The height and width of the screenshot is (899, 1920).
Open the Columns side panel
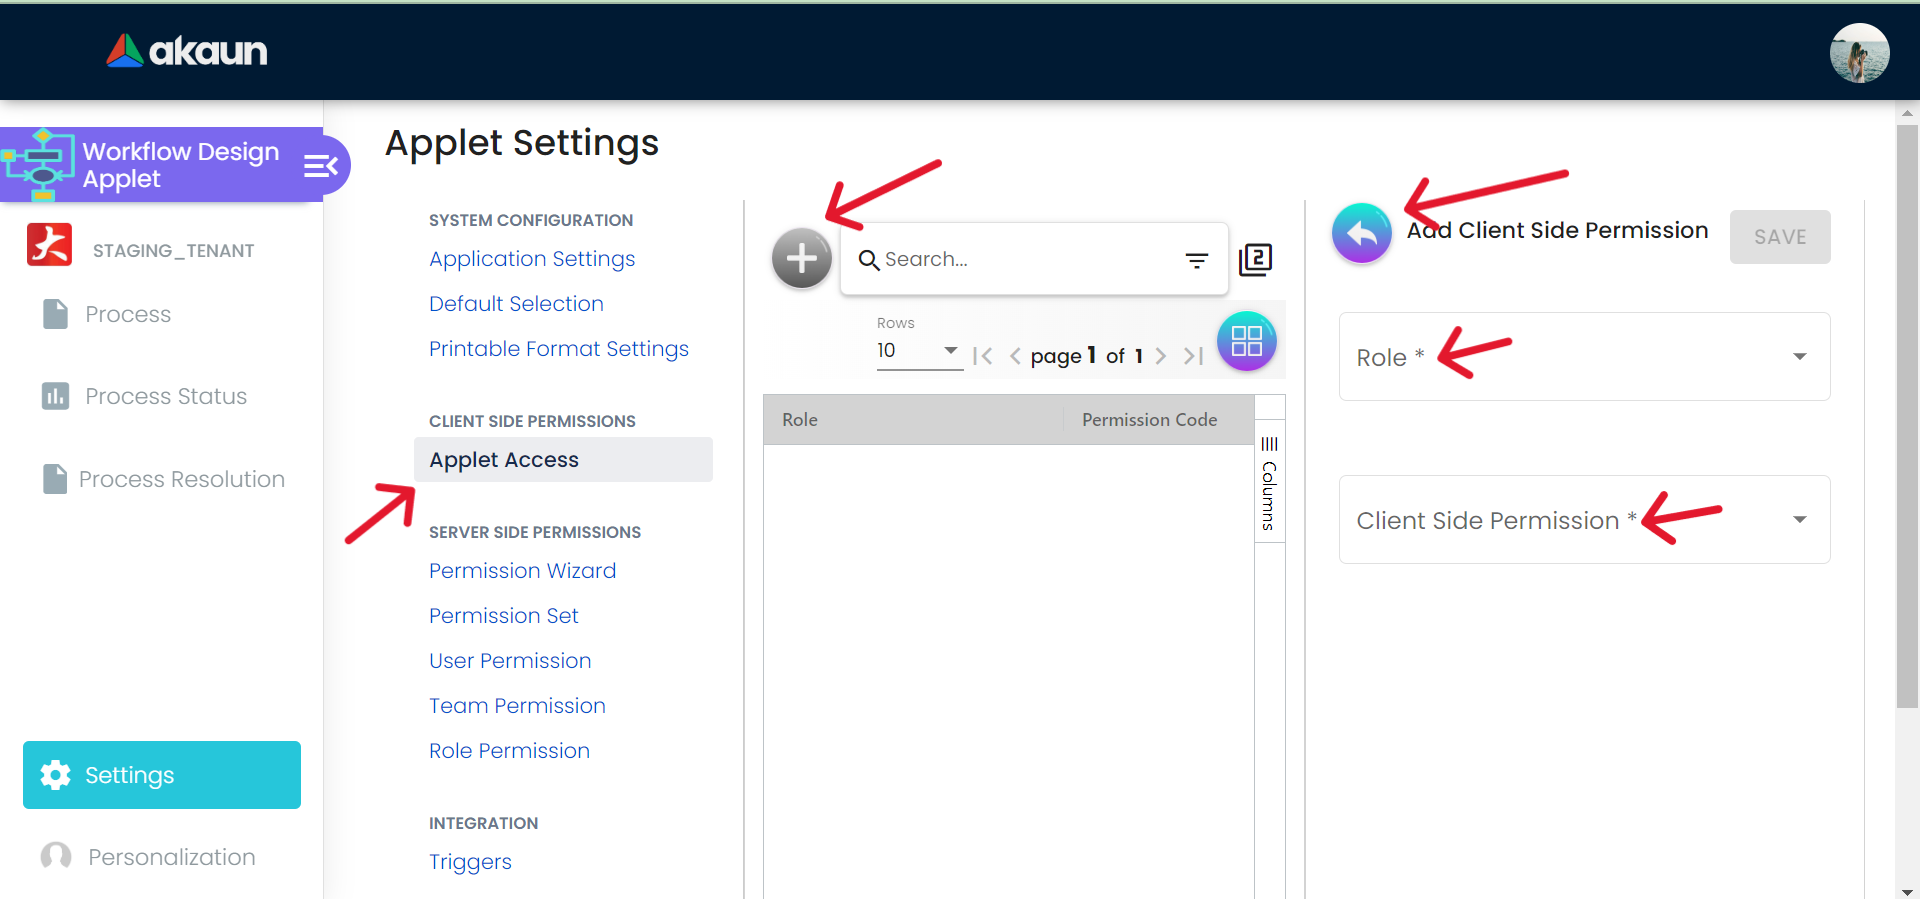tap(1269, 483)
